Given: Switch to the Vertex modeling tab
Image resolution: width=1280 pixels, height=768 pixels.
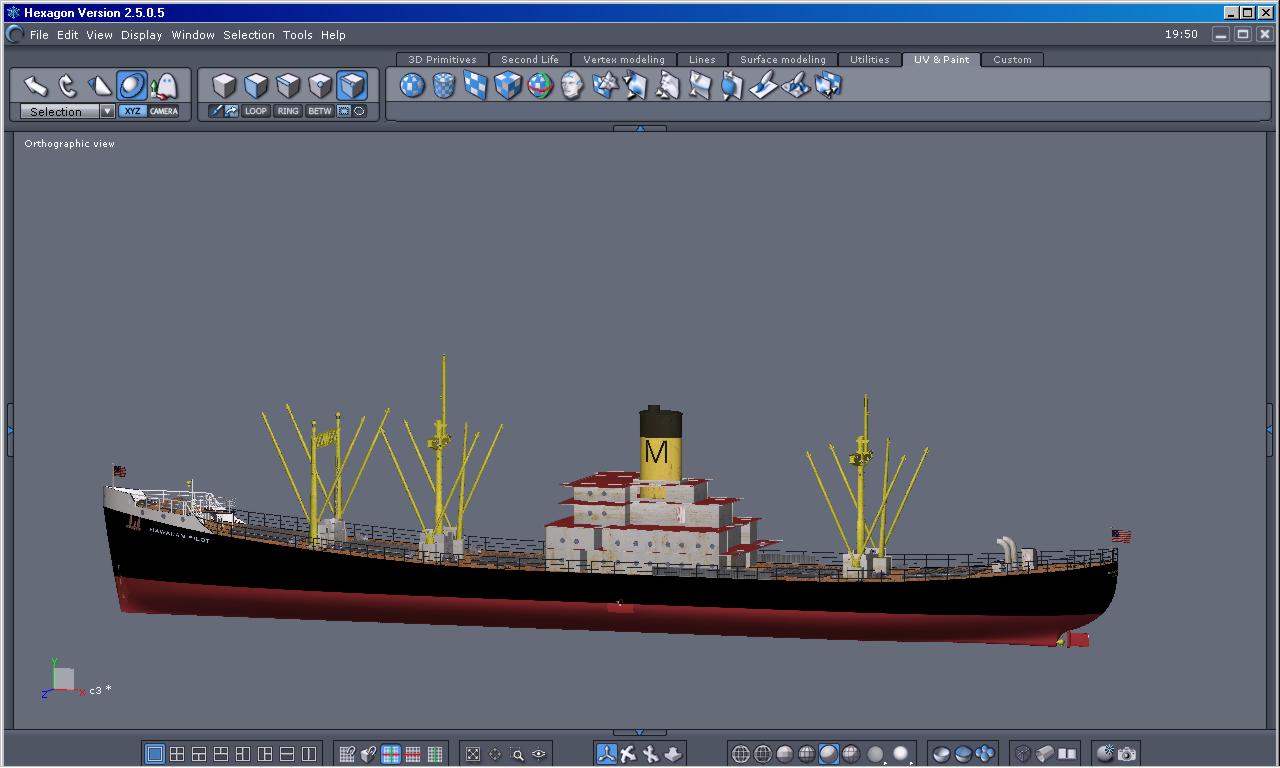Looking at the screenshot, I should click(623, 60).
